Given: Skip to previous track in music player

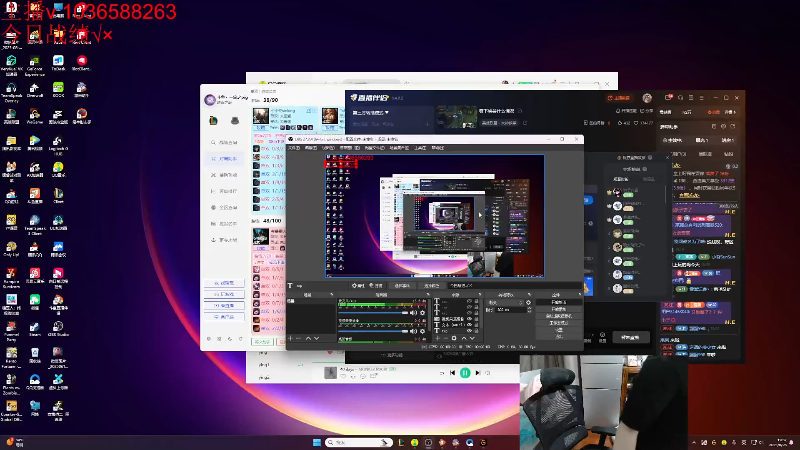Looking at the screenshot, I should pos(453,373).
